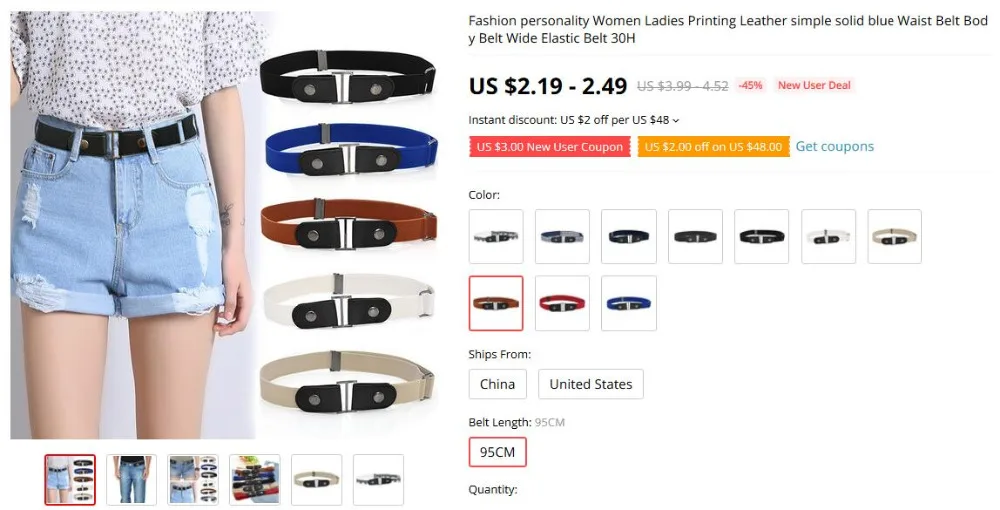
Task: View the beige belt gallery thumbnail
Action: [x=316, y=479]
